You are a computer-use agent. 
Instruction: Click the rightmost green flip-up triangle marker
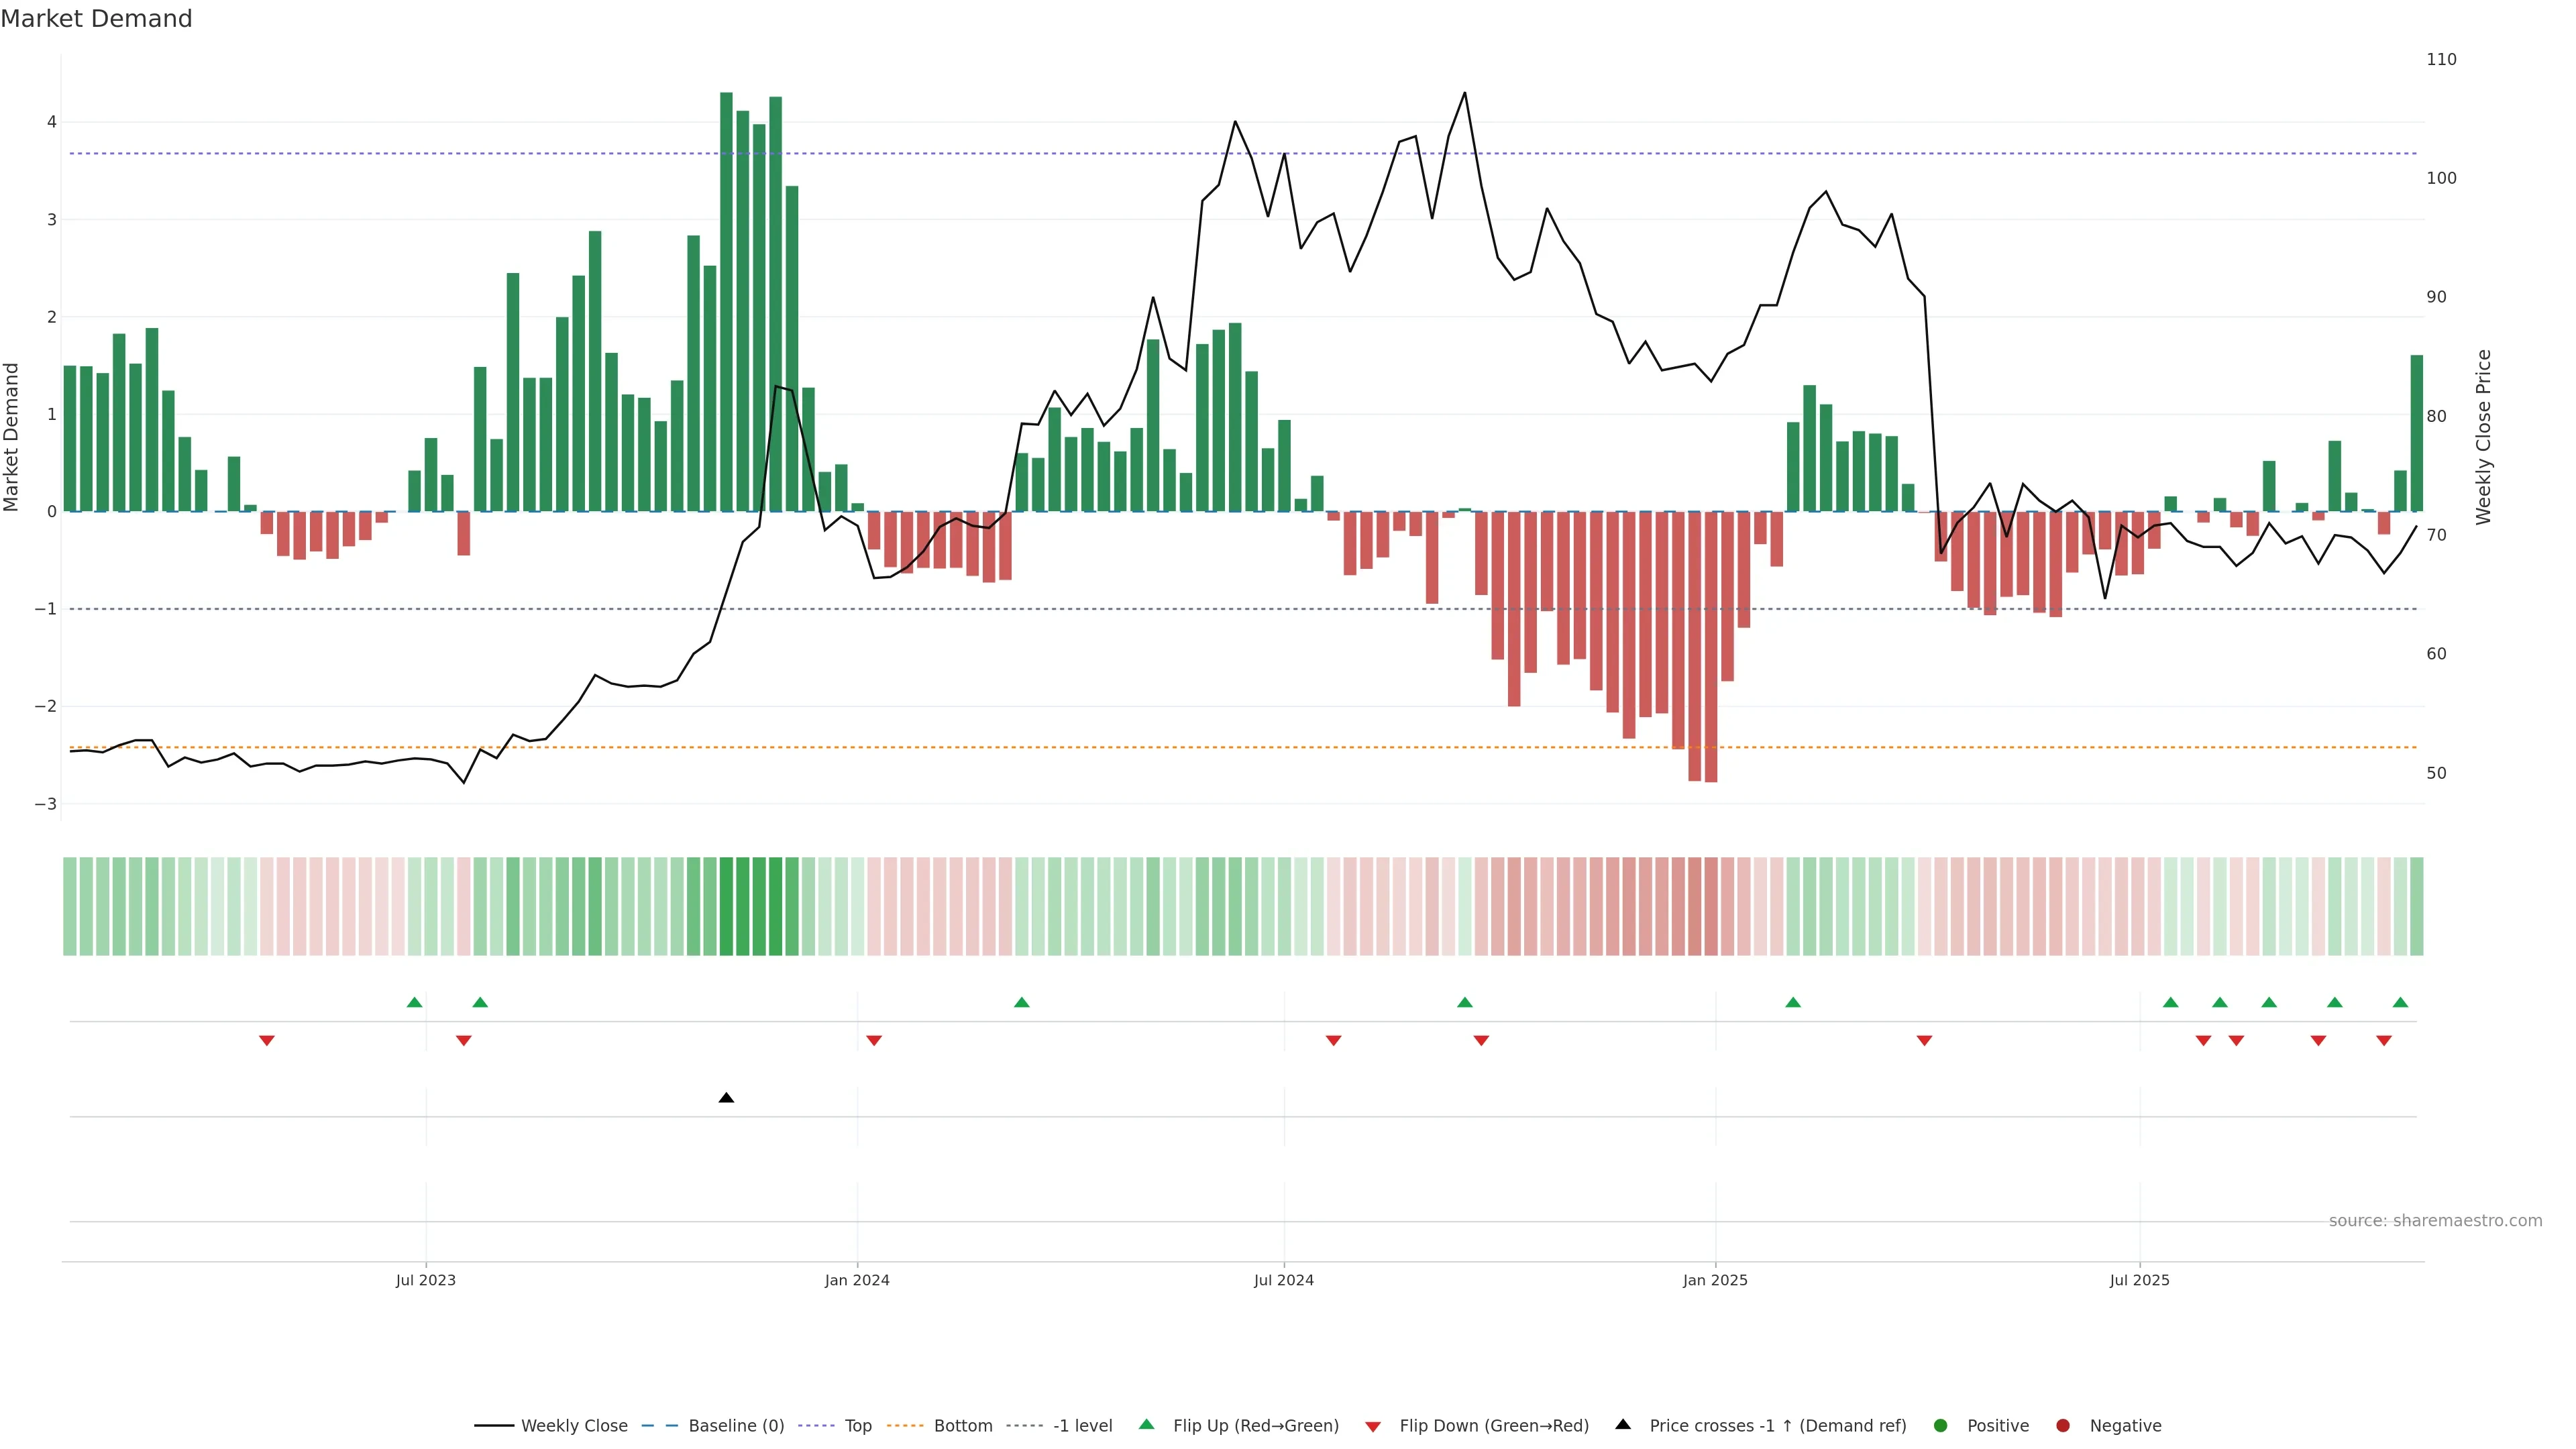pyautogui.click(x=2400, y=1002)
